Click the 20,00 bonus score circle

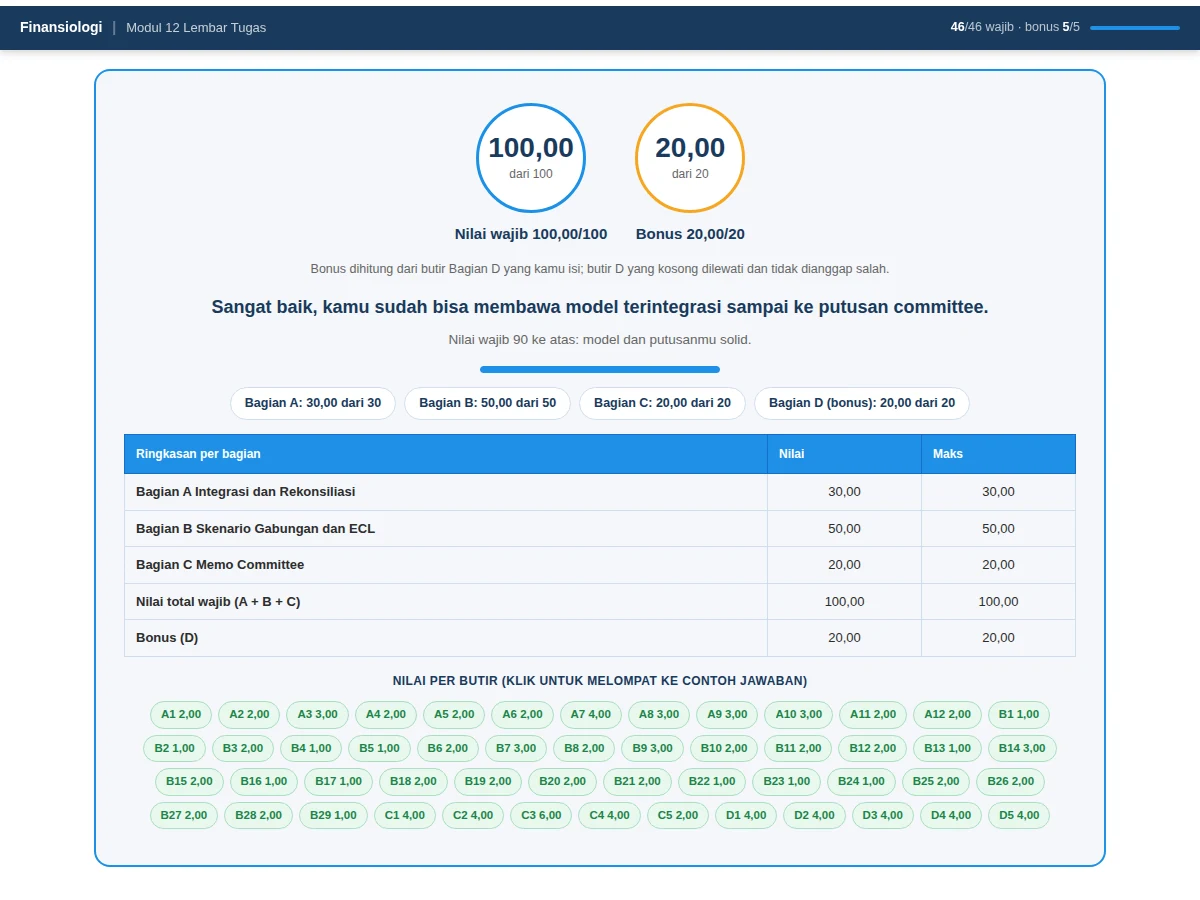point(690,158)
